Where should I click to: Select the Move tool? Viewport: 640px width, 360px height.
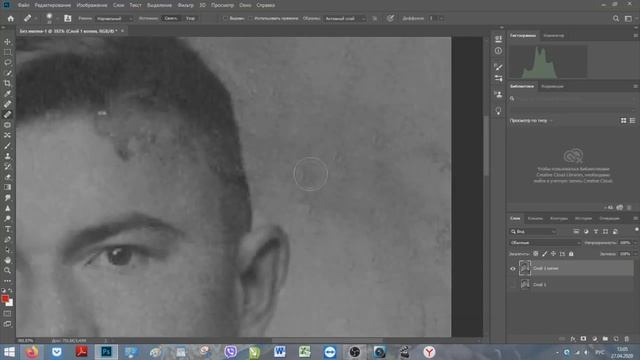[7, 42]
